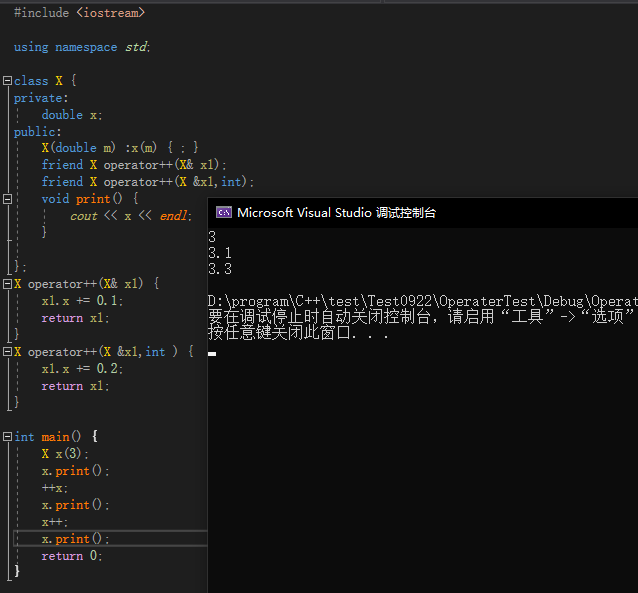
Task: Click the highlighted last 'x.print();' line
Action: [75, 539]
